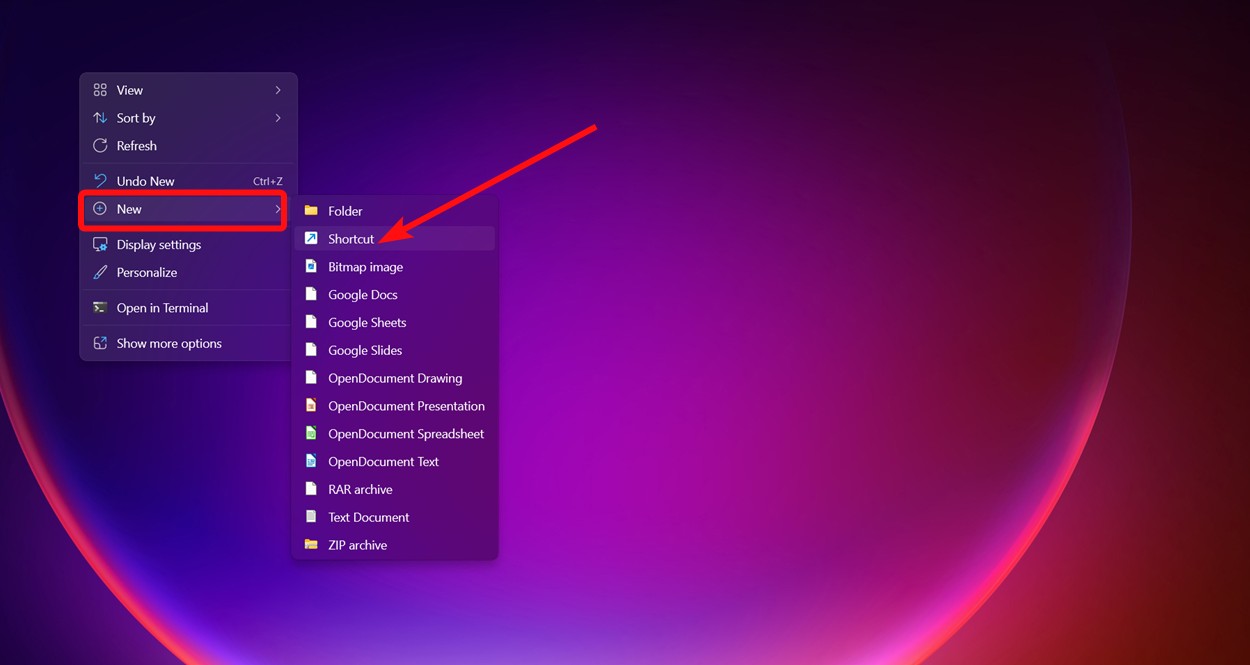Select the Bitmap image paint icon
Screen dimensions: 1250x665
pyautogui.click(x=312, y=266)
